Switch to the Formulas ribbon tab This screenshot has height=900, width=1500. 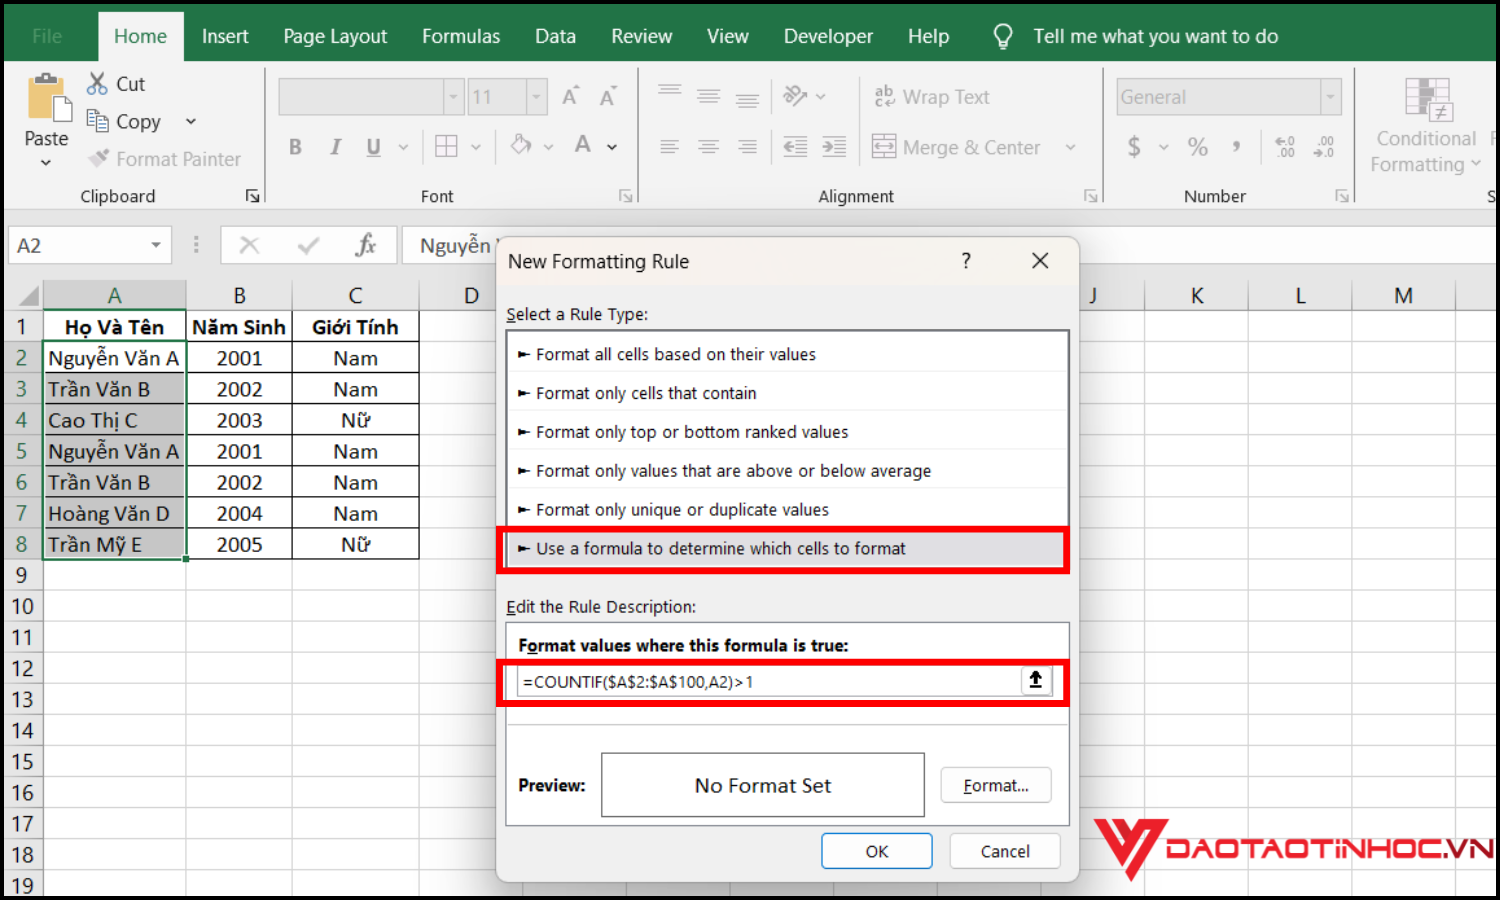(x=460, y=37)
